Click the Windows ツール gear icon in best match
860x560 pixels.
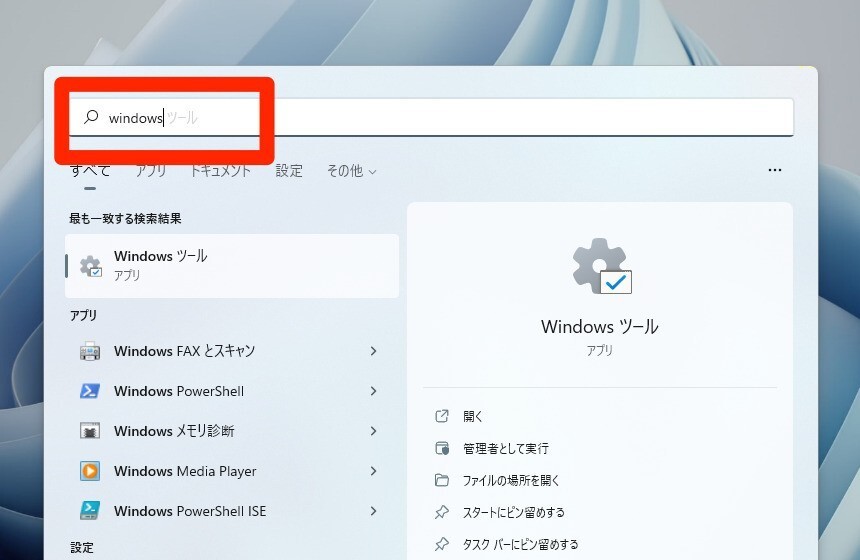[x=91, y=266]
